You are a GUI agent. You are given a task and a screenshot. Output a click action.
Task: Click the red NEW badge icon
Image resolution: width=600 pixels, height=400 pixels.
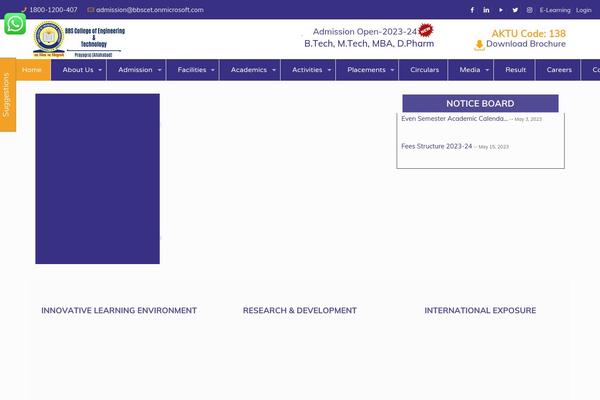[426, 30]
